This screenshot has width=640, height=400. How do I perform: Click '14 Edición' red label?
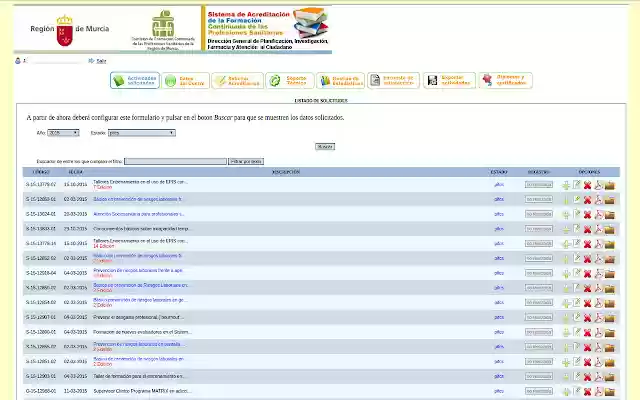point(102,246)
